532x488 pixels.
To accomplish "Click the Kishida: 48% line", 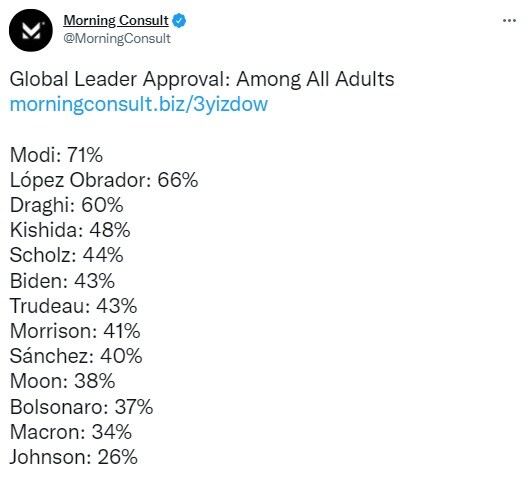I will [x=70, y=230].
